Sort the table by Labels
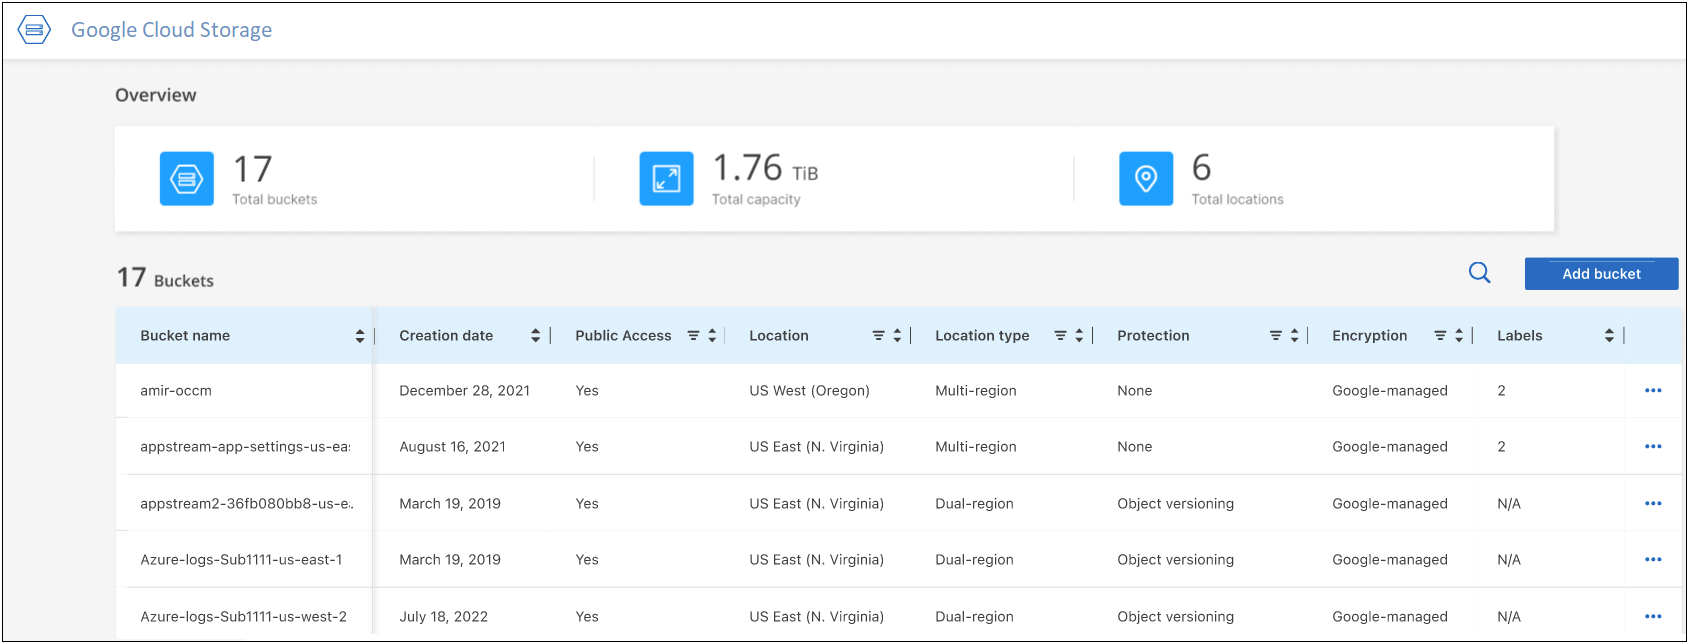The width and height of the screenshot is (1688, 643). [1609, 336]
